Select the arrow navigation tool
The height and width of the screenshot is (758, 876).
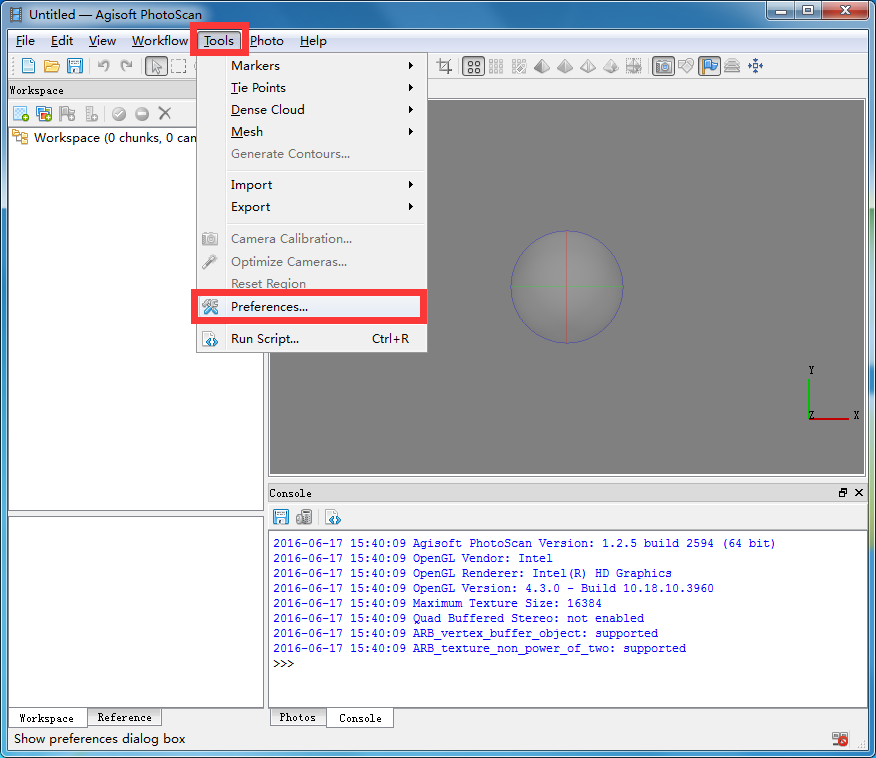coord(156,66)
